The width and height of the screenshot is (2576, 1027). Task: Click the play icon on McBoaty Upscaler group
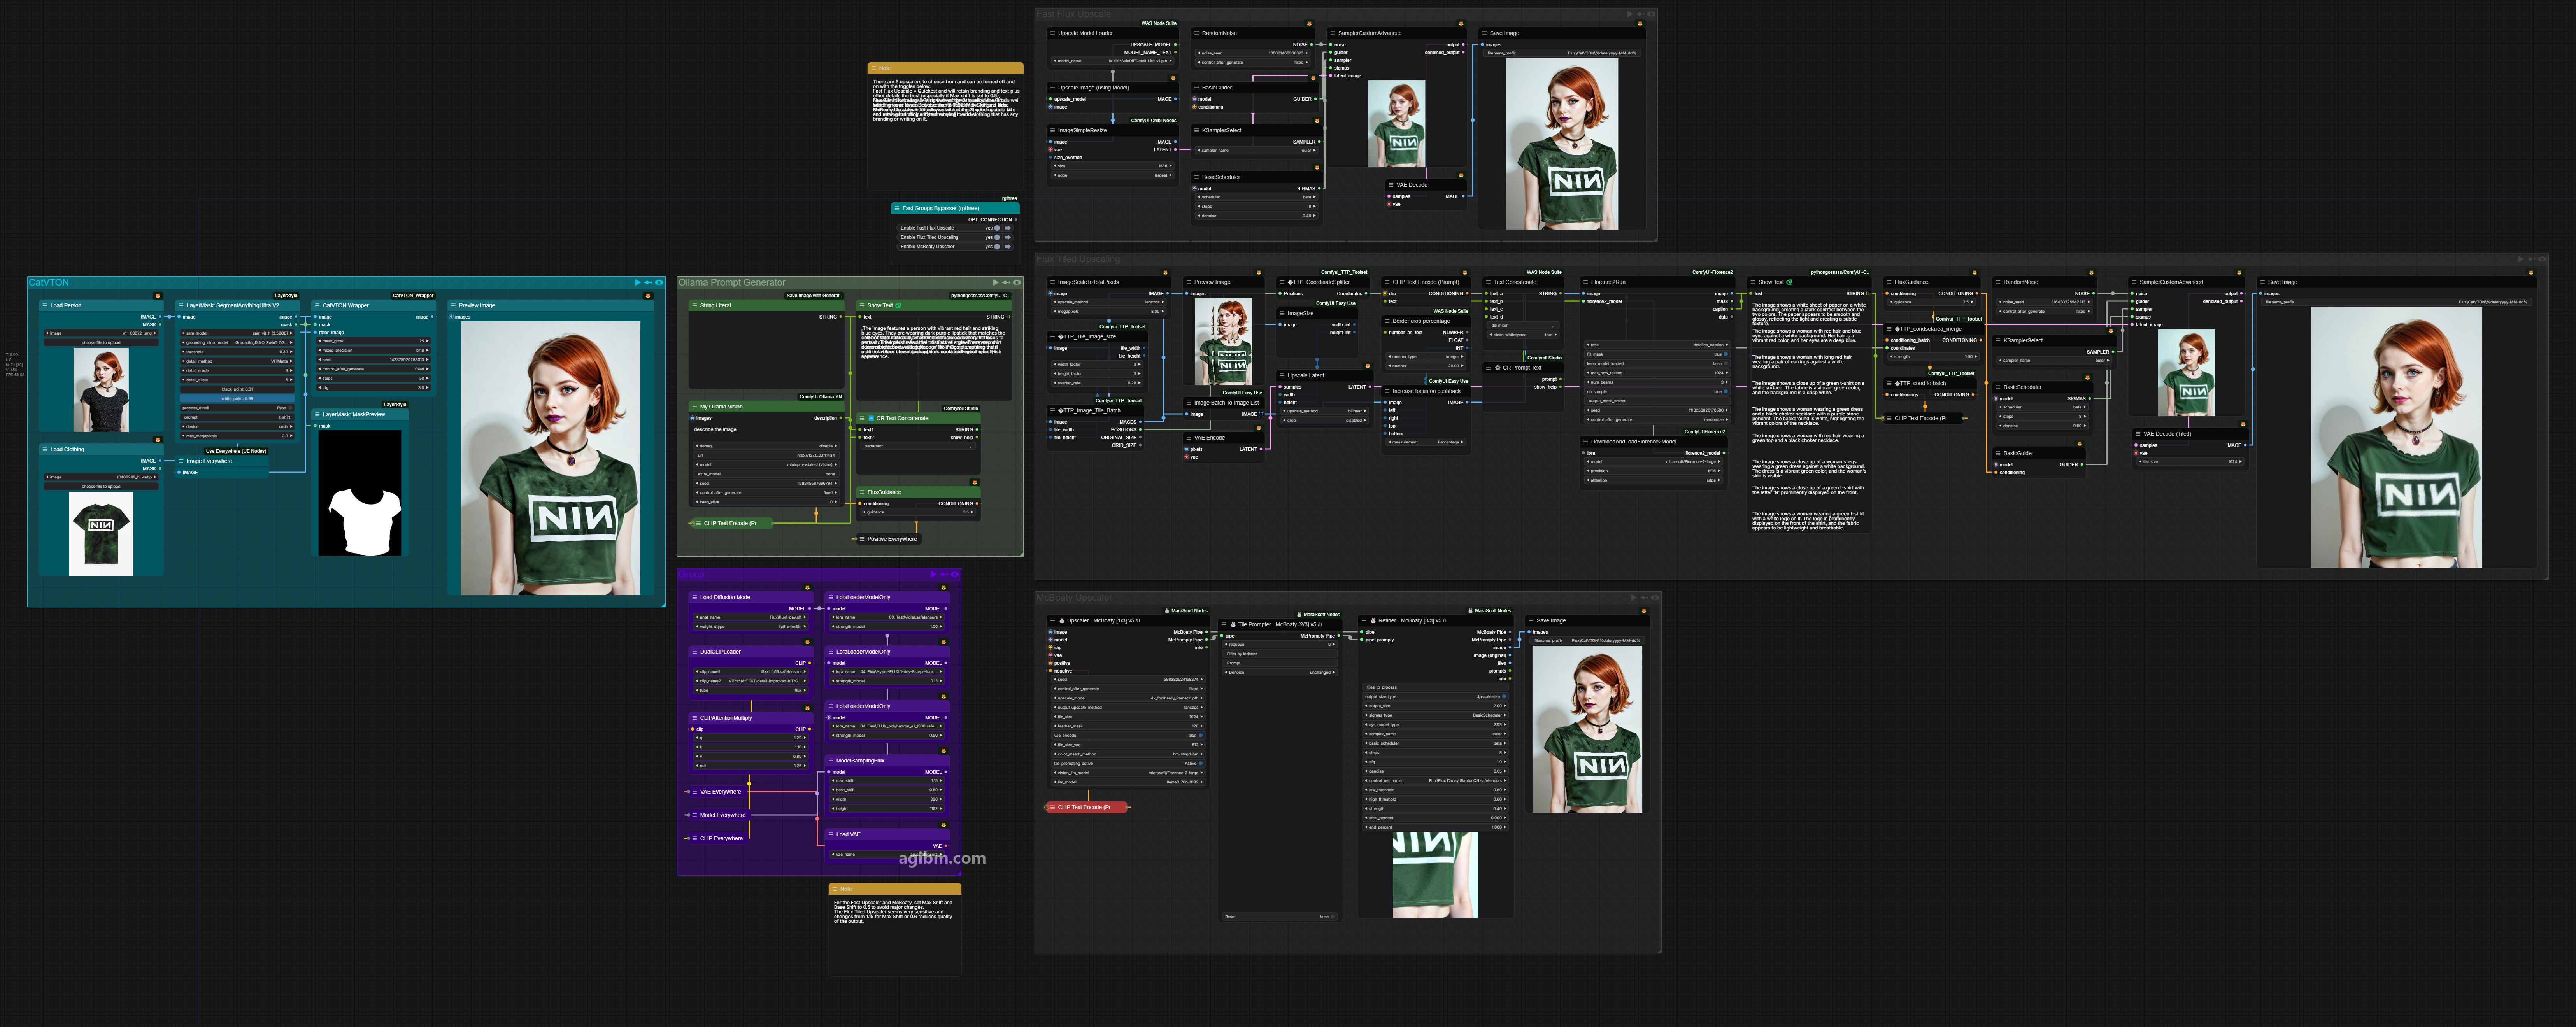pos(1634,598)
